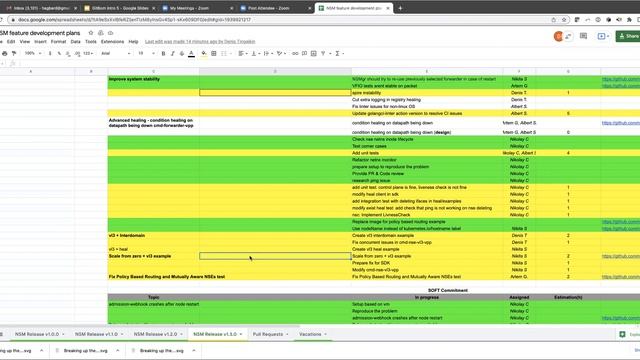
Task: Select the cell 'Scale from zero + vl3 example' topic
Action: 153,256
